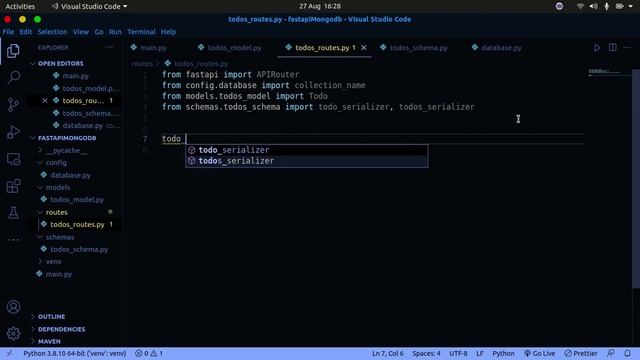The height and width of the screenshot is (360, 640).
Task: Click the Go Live status item
Action: [x=539, y=353]
